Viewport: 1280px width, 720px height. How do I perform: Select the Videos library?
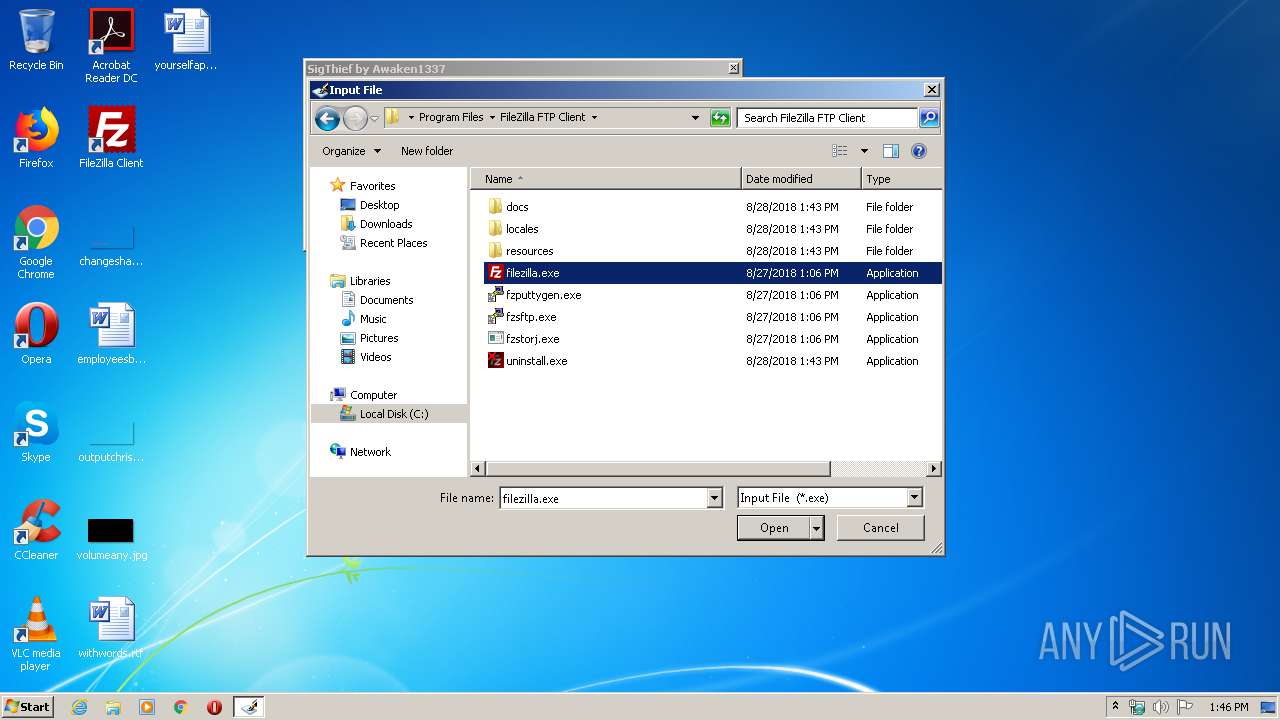375,357
